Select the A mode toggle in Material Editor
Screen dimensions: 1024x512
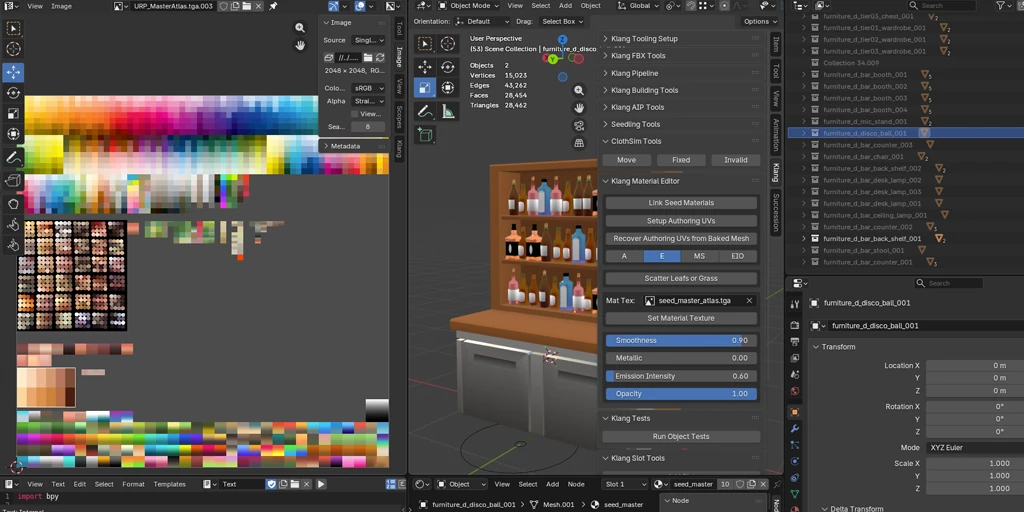624,256
